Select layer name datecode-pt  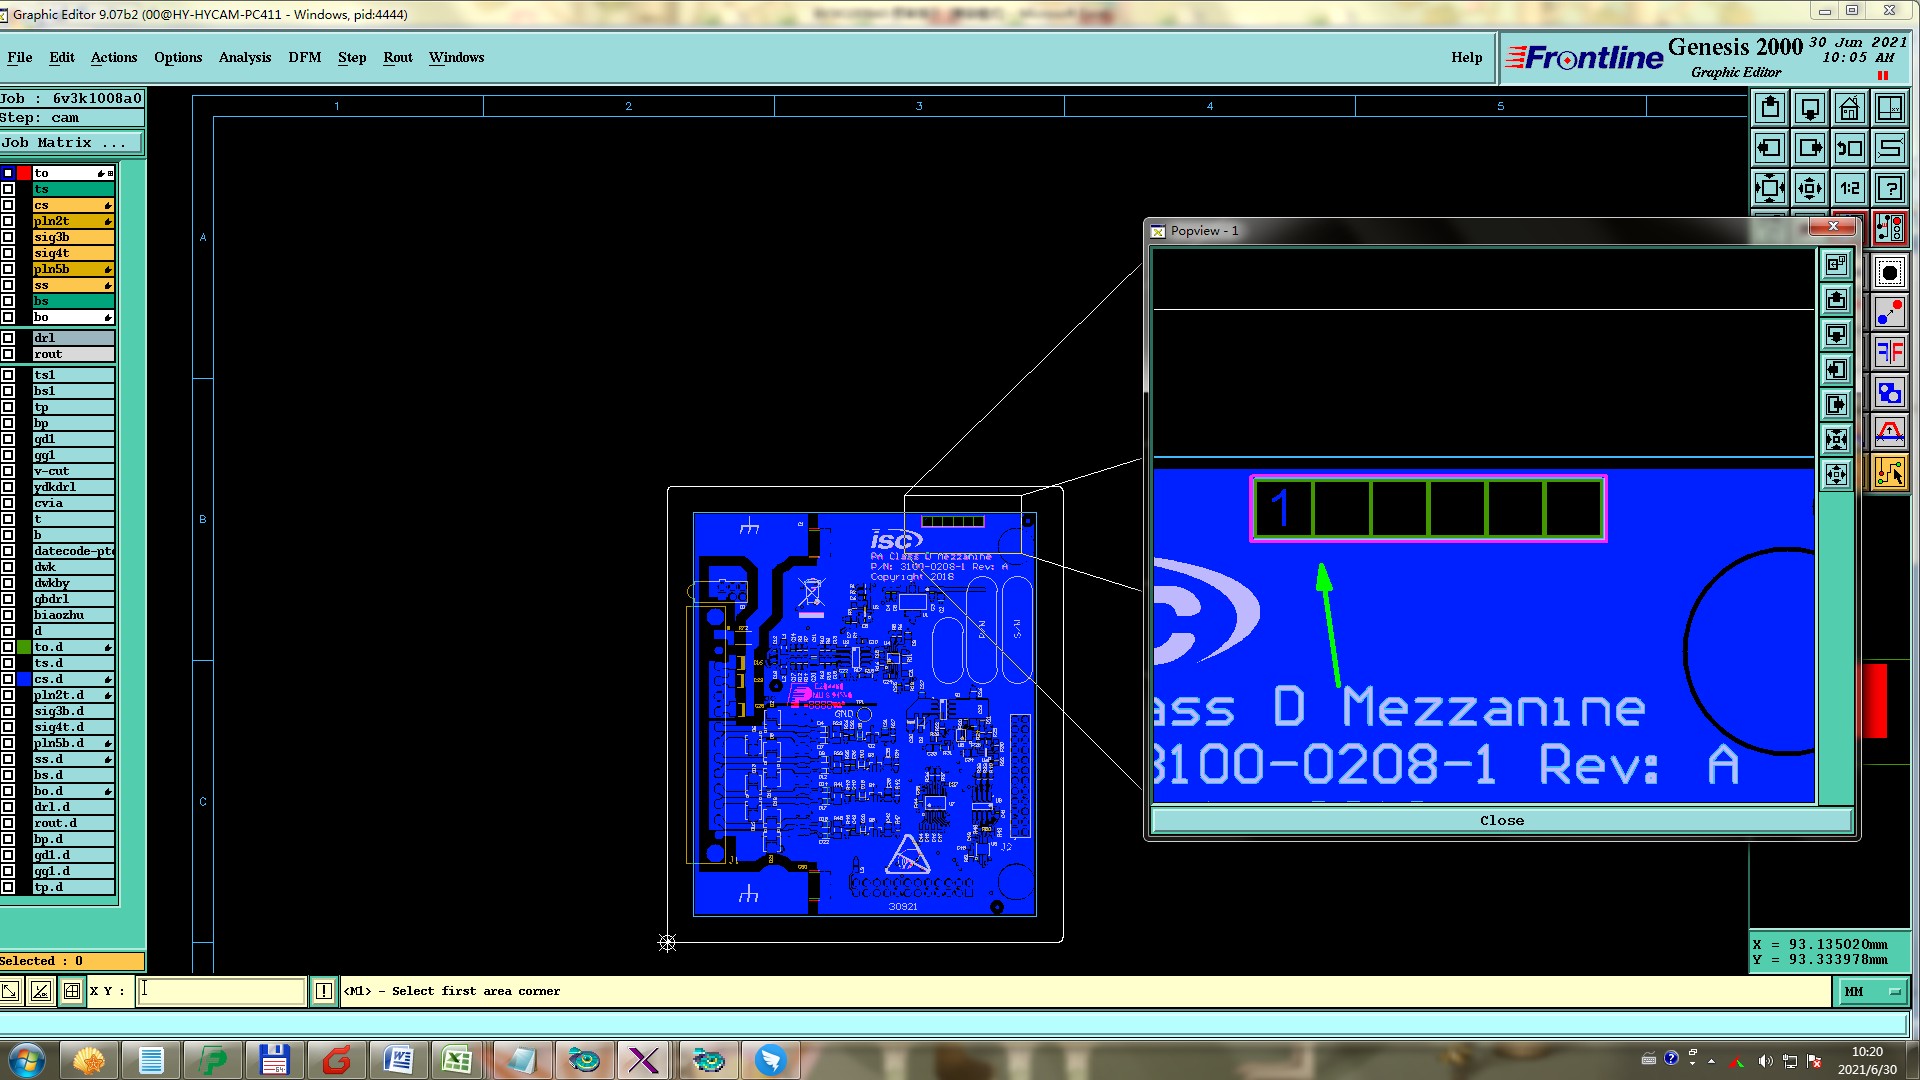(x=73, y=551)
